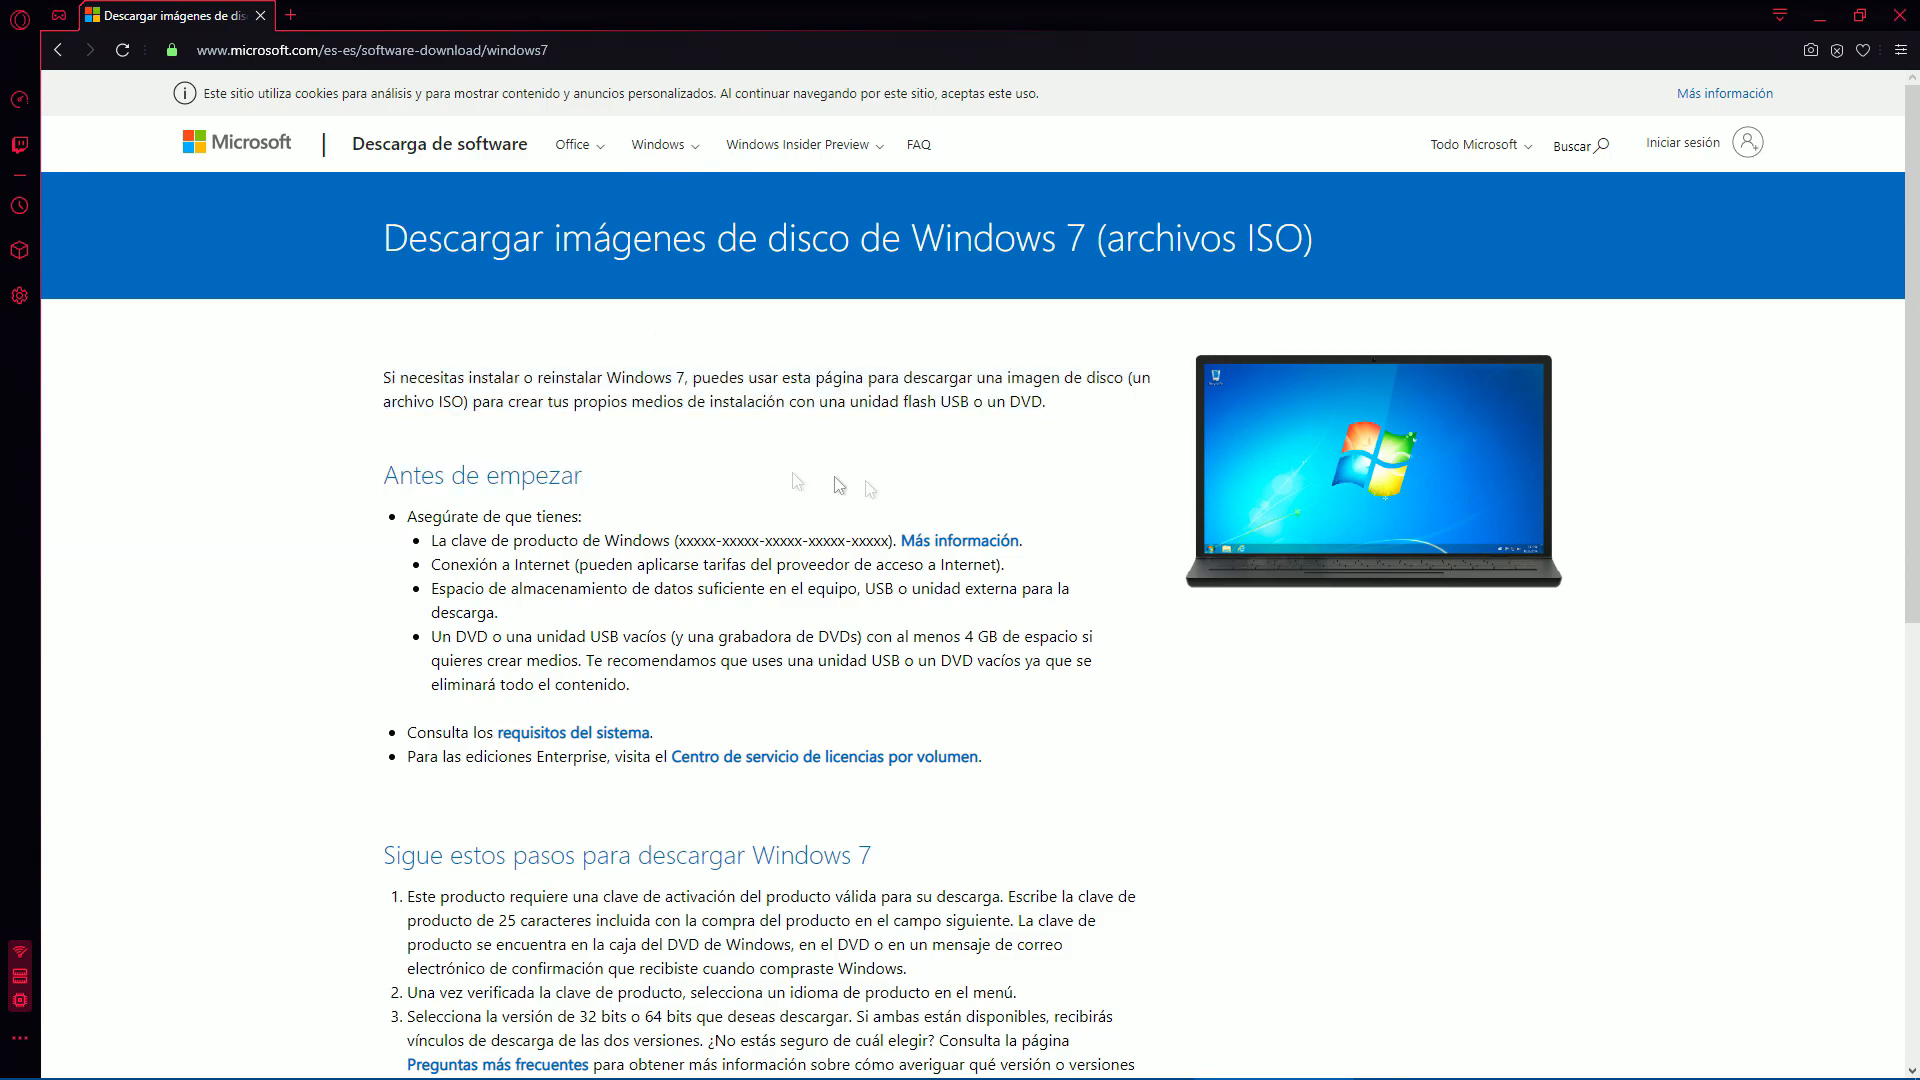The height and width of the screenshot is (1080, 1920).
Task: Open requisitos del sistema link
Action: pos(573,733)
